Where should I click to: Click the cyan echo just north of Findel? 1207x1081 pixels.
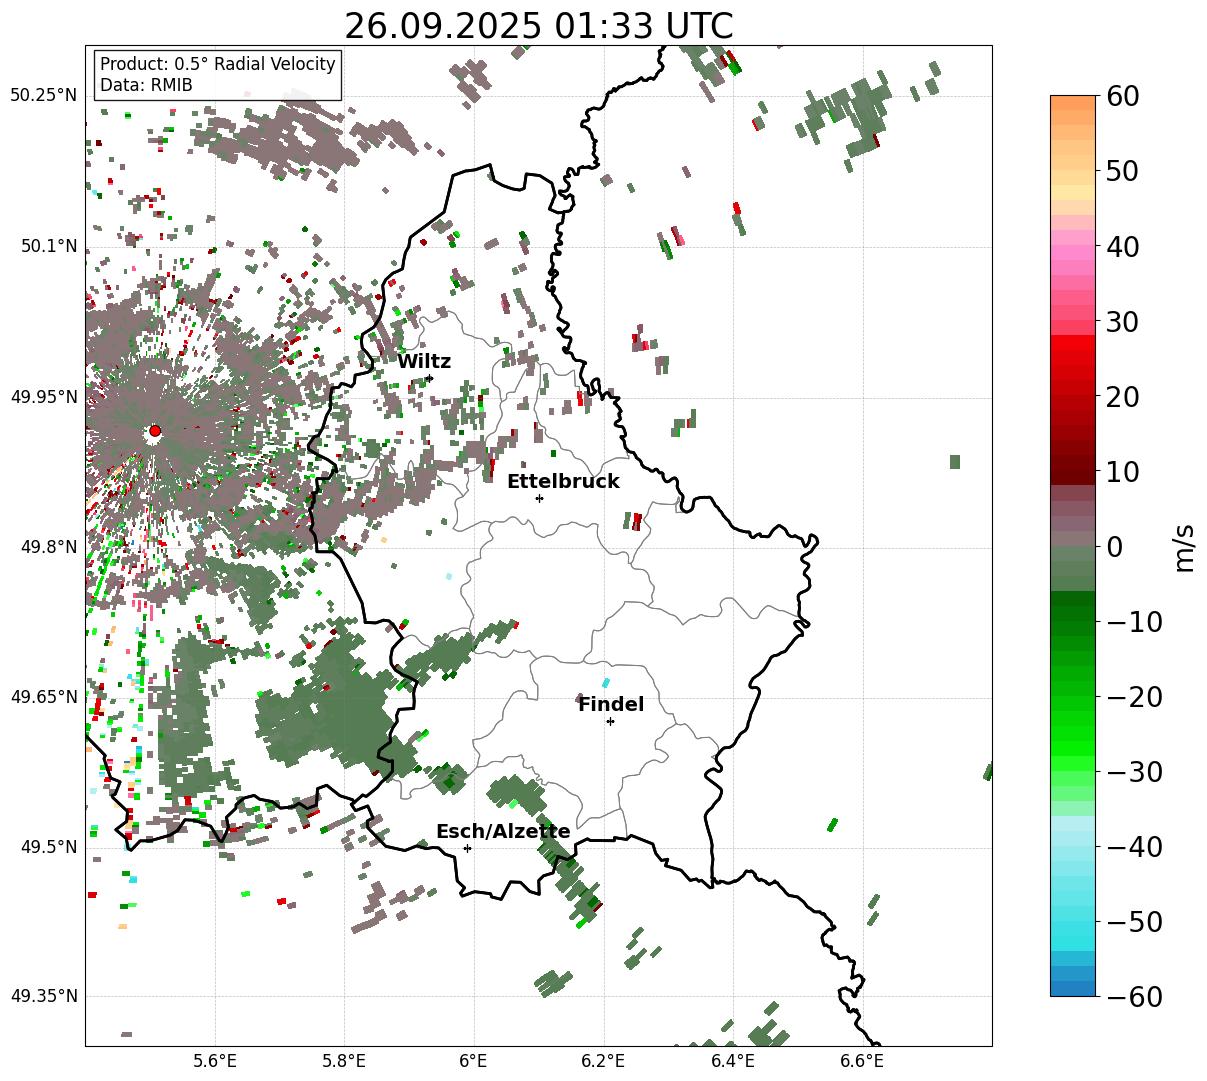tap(605, 683)
